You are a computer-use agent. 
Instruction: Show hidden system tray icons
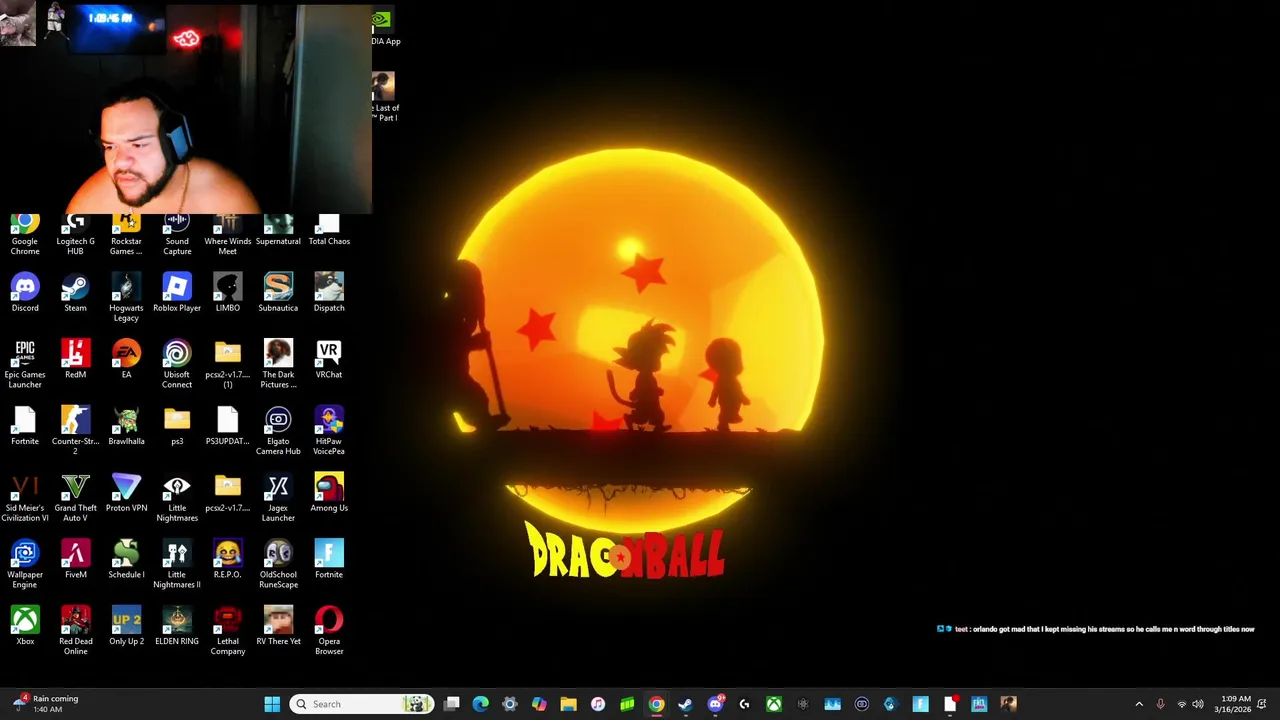pos(1139,704)
